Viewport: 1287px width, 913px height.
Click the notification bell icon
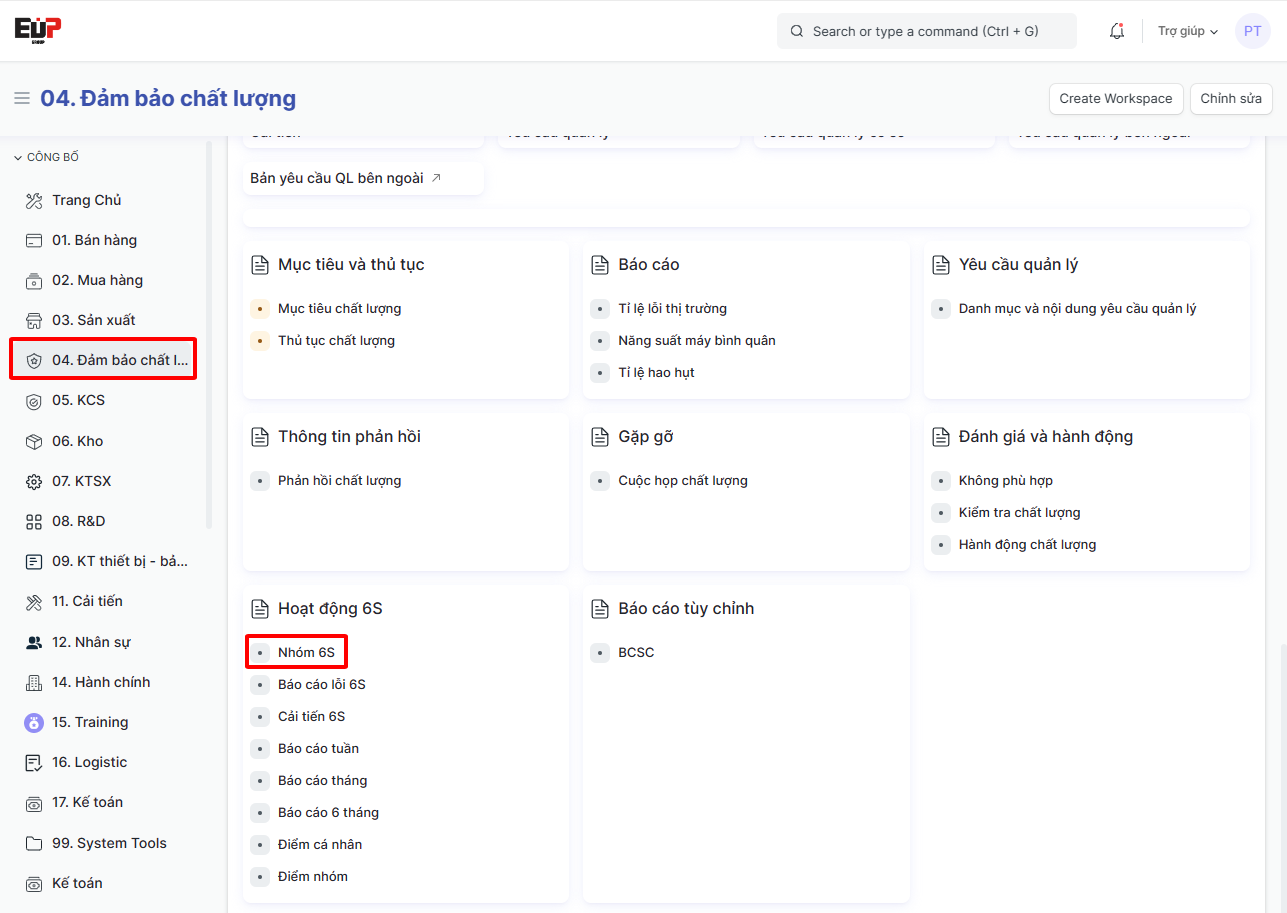click(x=1117, y=31)
